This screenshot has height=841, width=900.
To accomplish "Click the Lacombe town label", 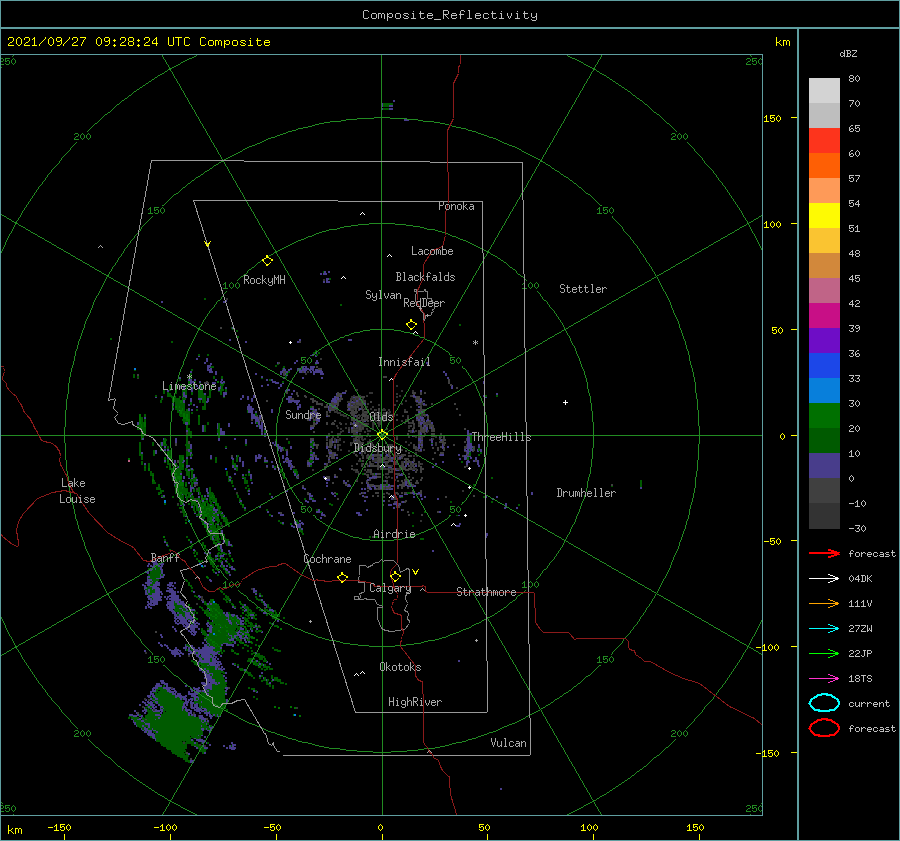I will [x=432, y=251].
